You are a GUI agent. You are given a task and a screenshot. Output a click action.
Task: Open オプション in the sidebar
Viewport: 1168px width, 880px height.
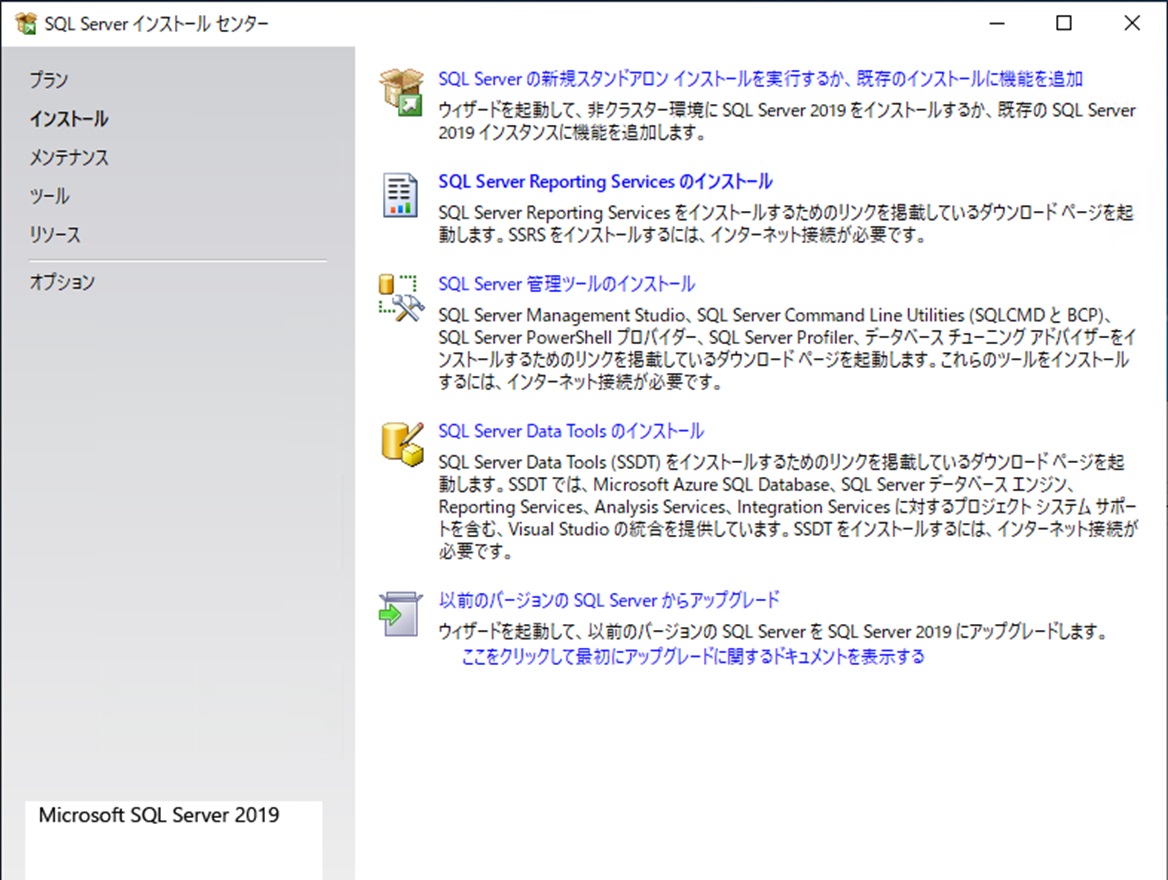point(62,283)
